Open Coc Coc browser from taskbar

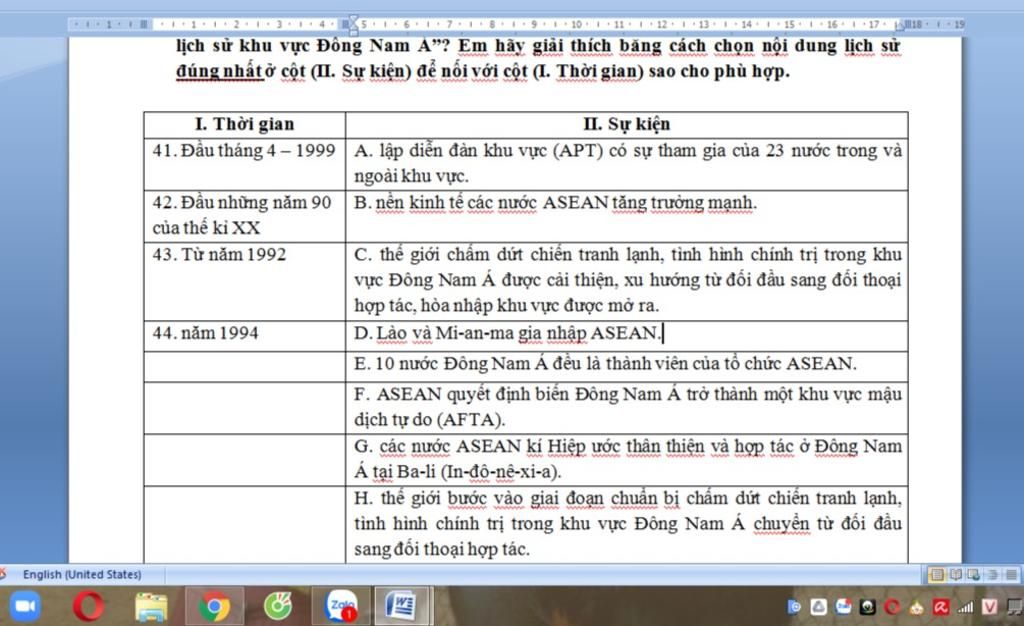[x=278, y=606]
